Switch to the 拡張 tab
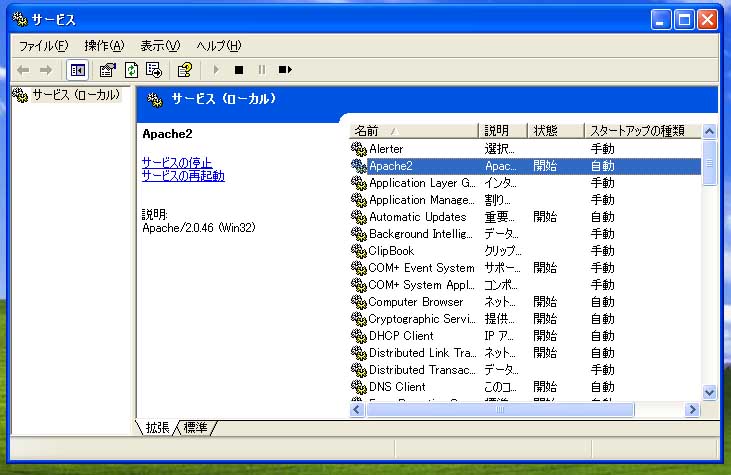 click(x=157, y=427)
